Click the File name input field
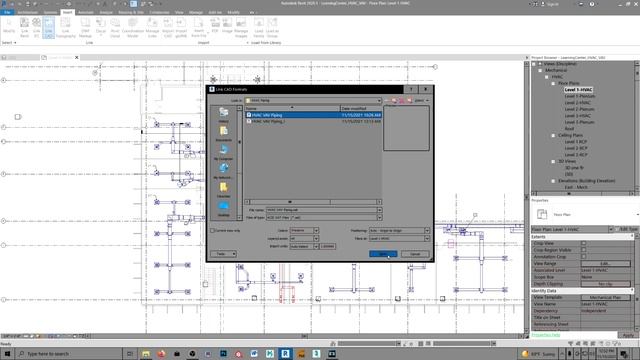This screenshot has width=640, height=360. pos(322,210)
